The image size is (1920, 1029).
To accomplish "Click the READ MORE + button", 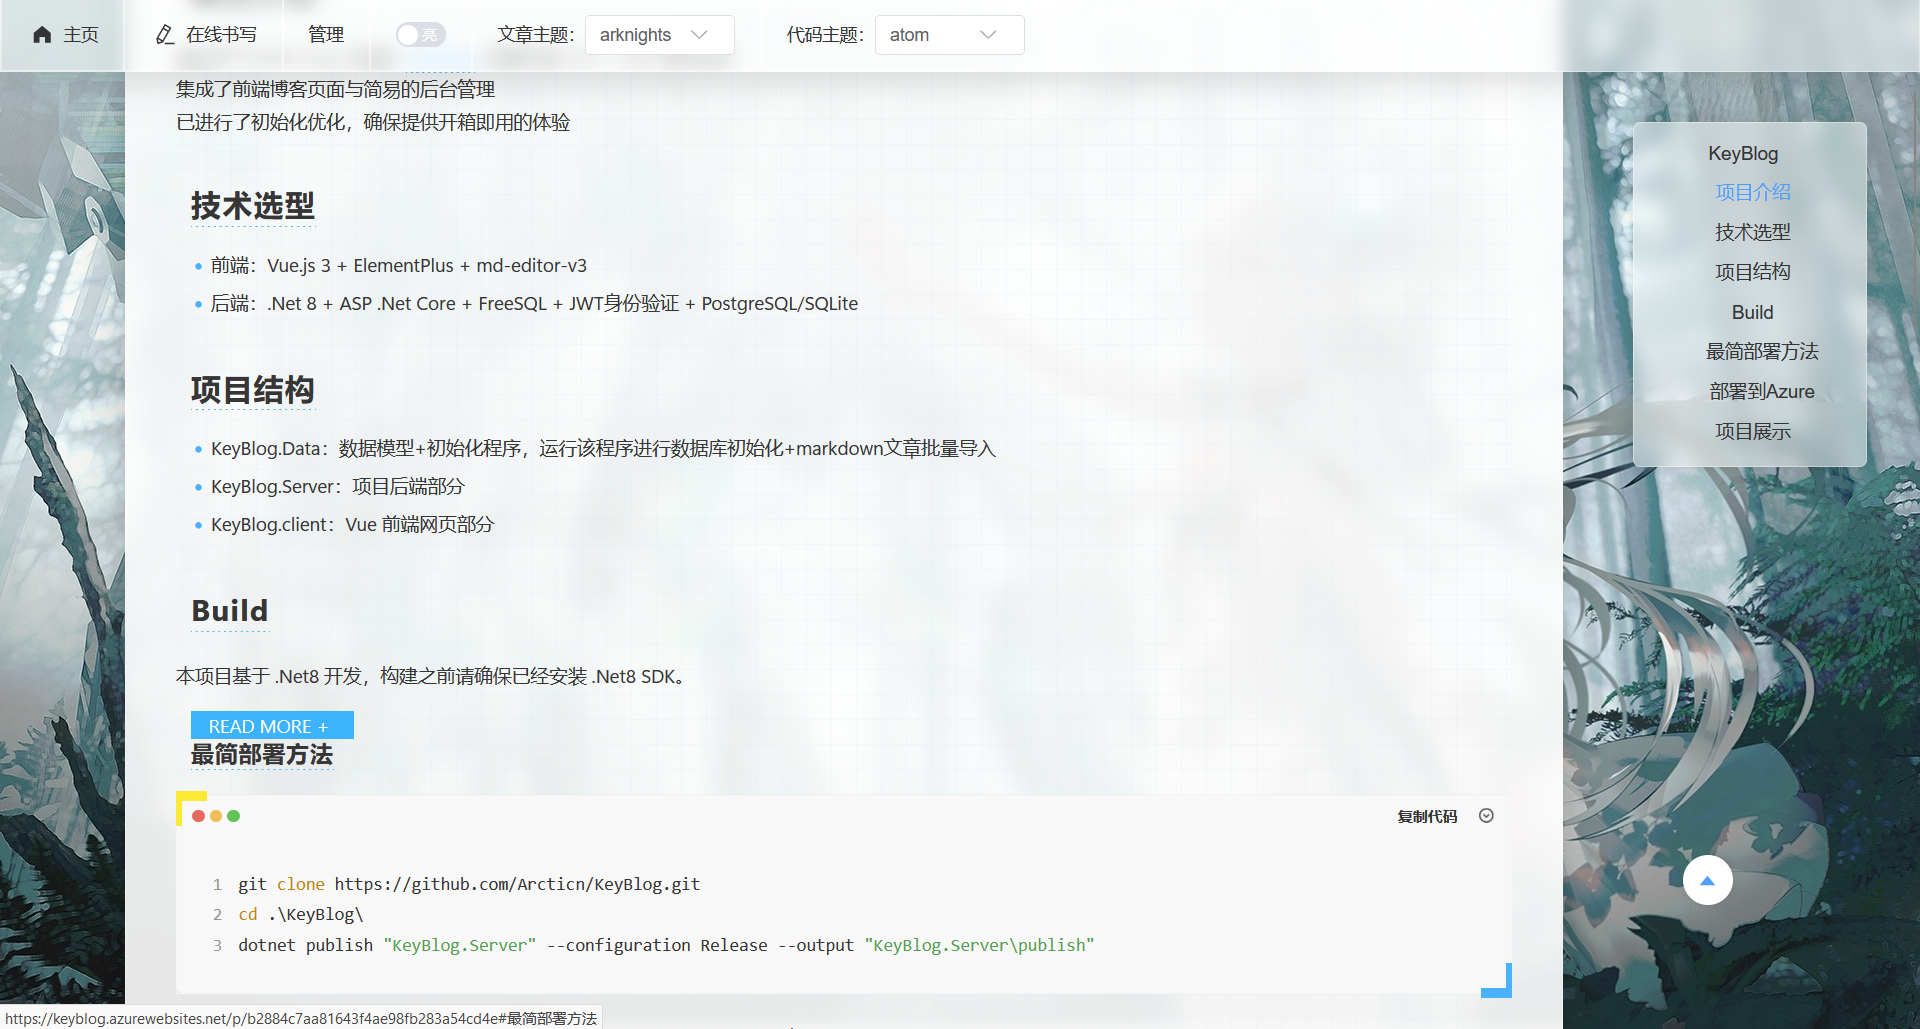I will pos(271,725).
